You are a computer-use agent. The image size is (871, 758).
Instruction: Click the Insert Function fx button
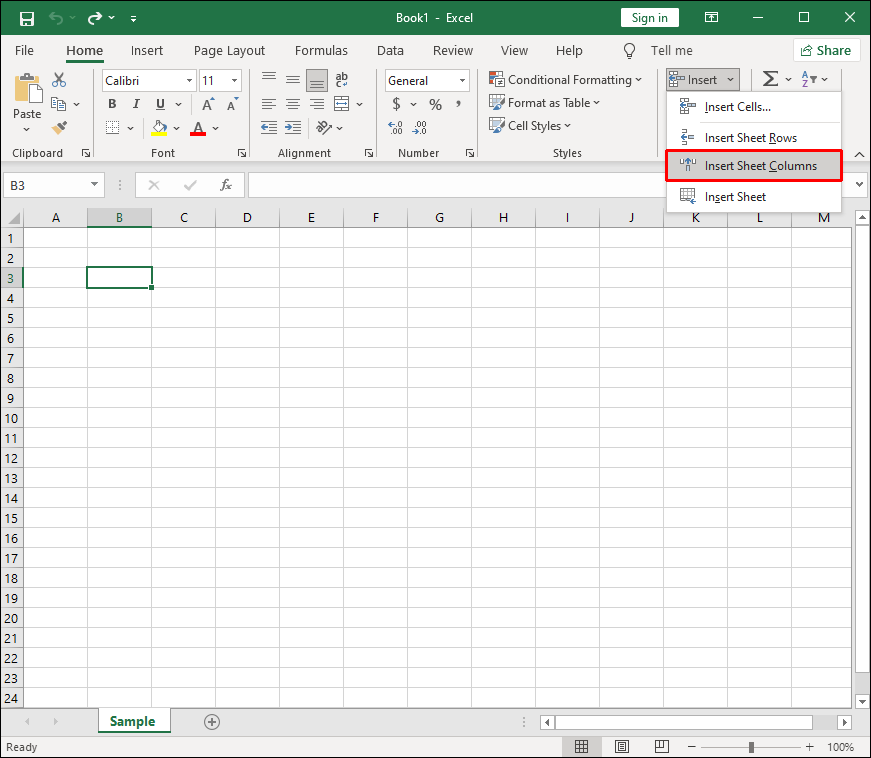click(x=226, y=185)
